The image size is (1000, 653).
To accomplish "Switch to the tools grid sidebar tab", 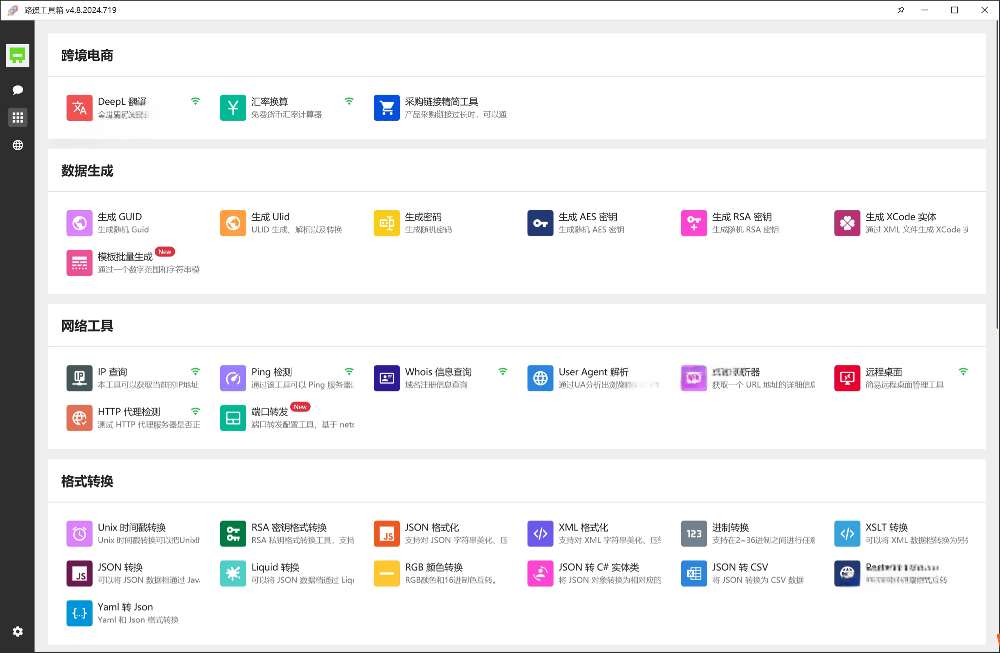I will pyautogui.click(x=17, y=117).
